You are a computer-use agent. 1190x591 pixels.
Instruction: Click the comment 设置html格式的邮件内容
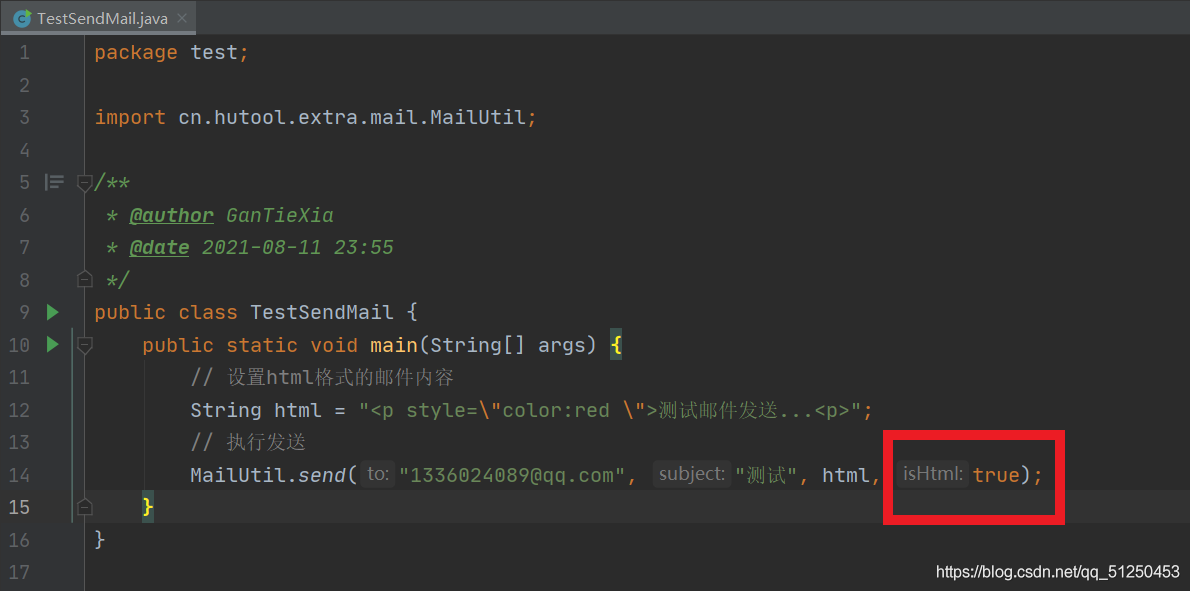pyautogui.click(x=323, y=377)
